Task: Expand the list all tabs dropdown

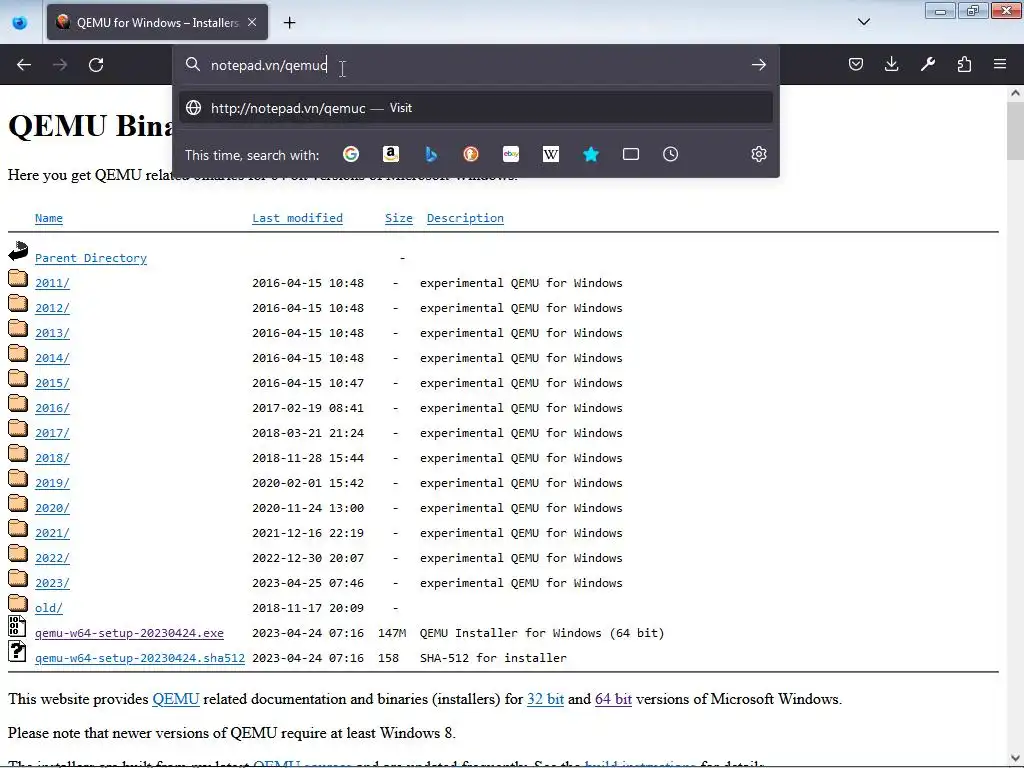Action: (863, 22)
